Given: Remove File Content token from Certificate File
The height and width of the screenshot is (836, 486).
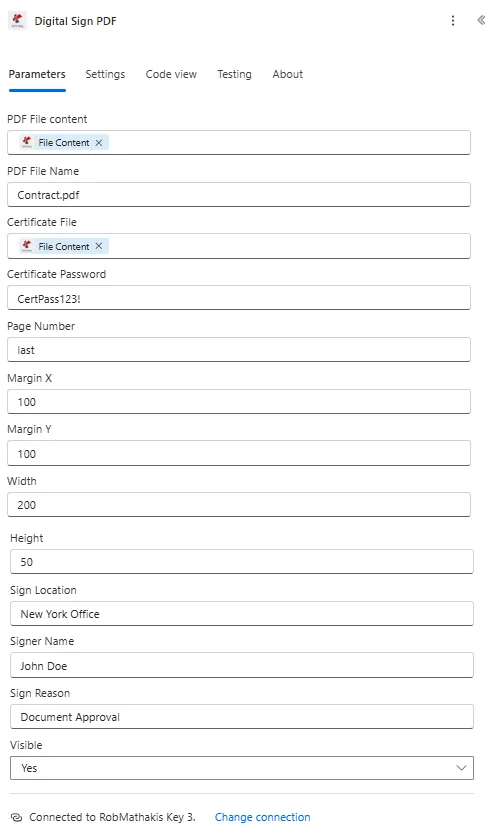Looking at the screenshot, I should pos(99,246).
